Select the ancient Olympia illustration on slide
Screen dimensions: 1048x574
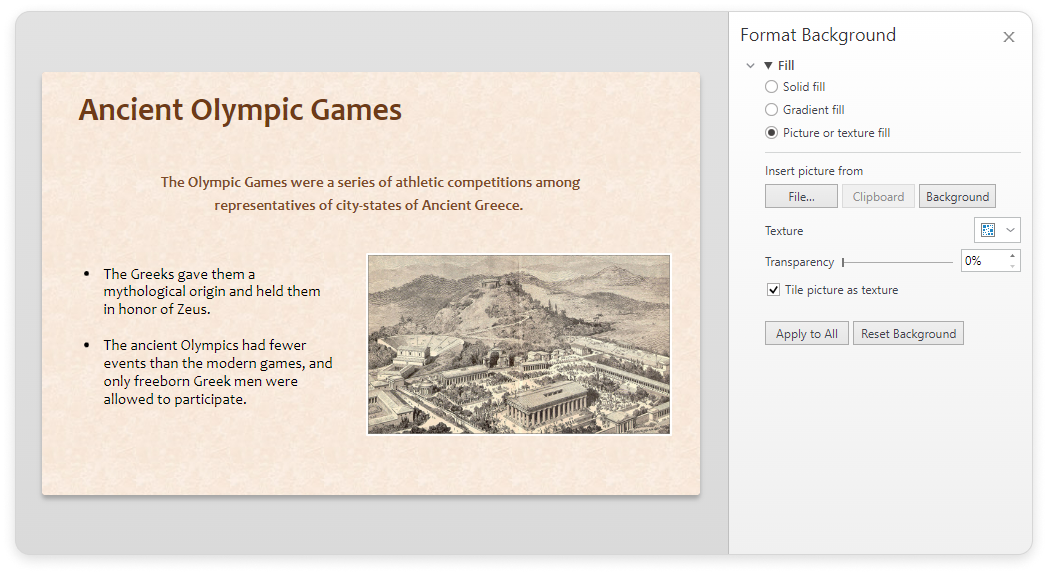point(518,344)
